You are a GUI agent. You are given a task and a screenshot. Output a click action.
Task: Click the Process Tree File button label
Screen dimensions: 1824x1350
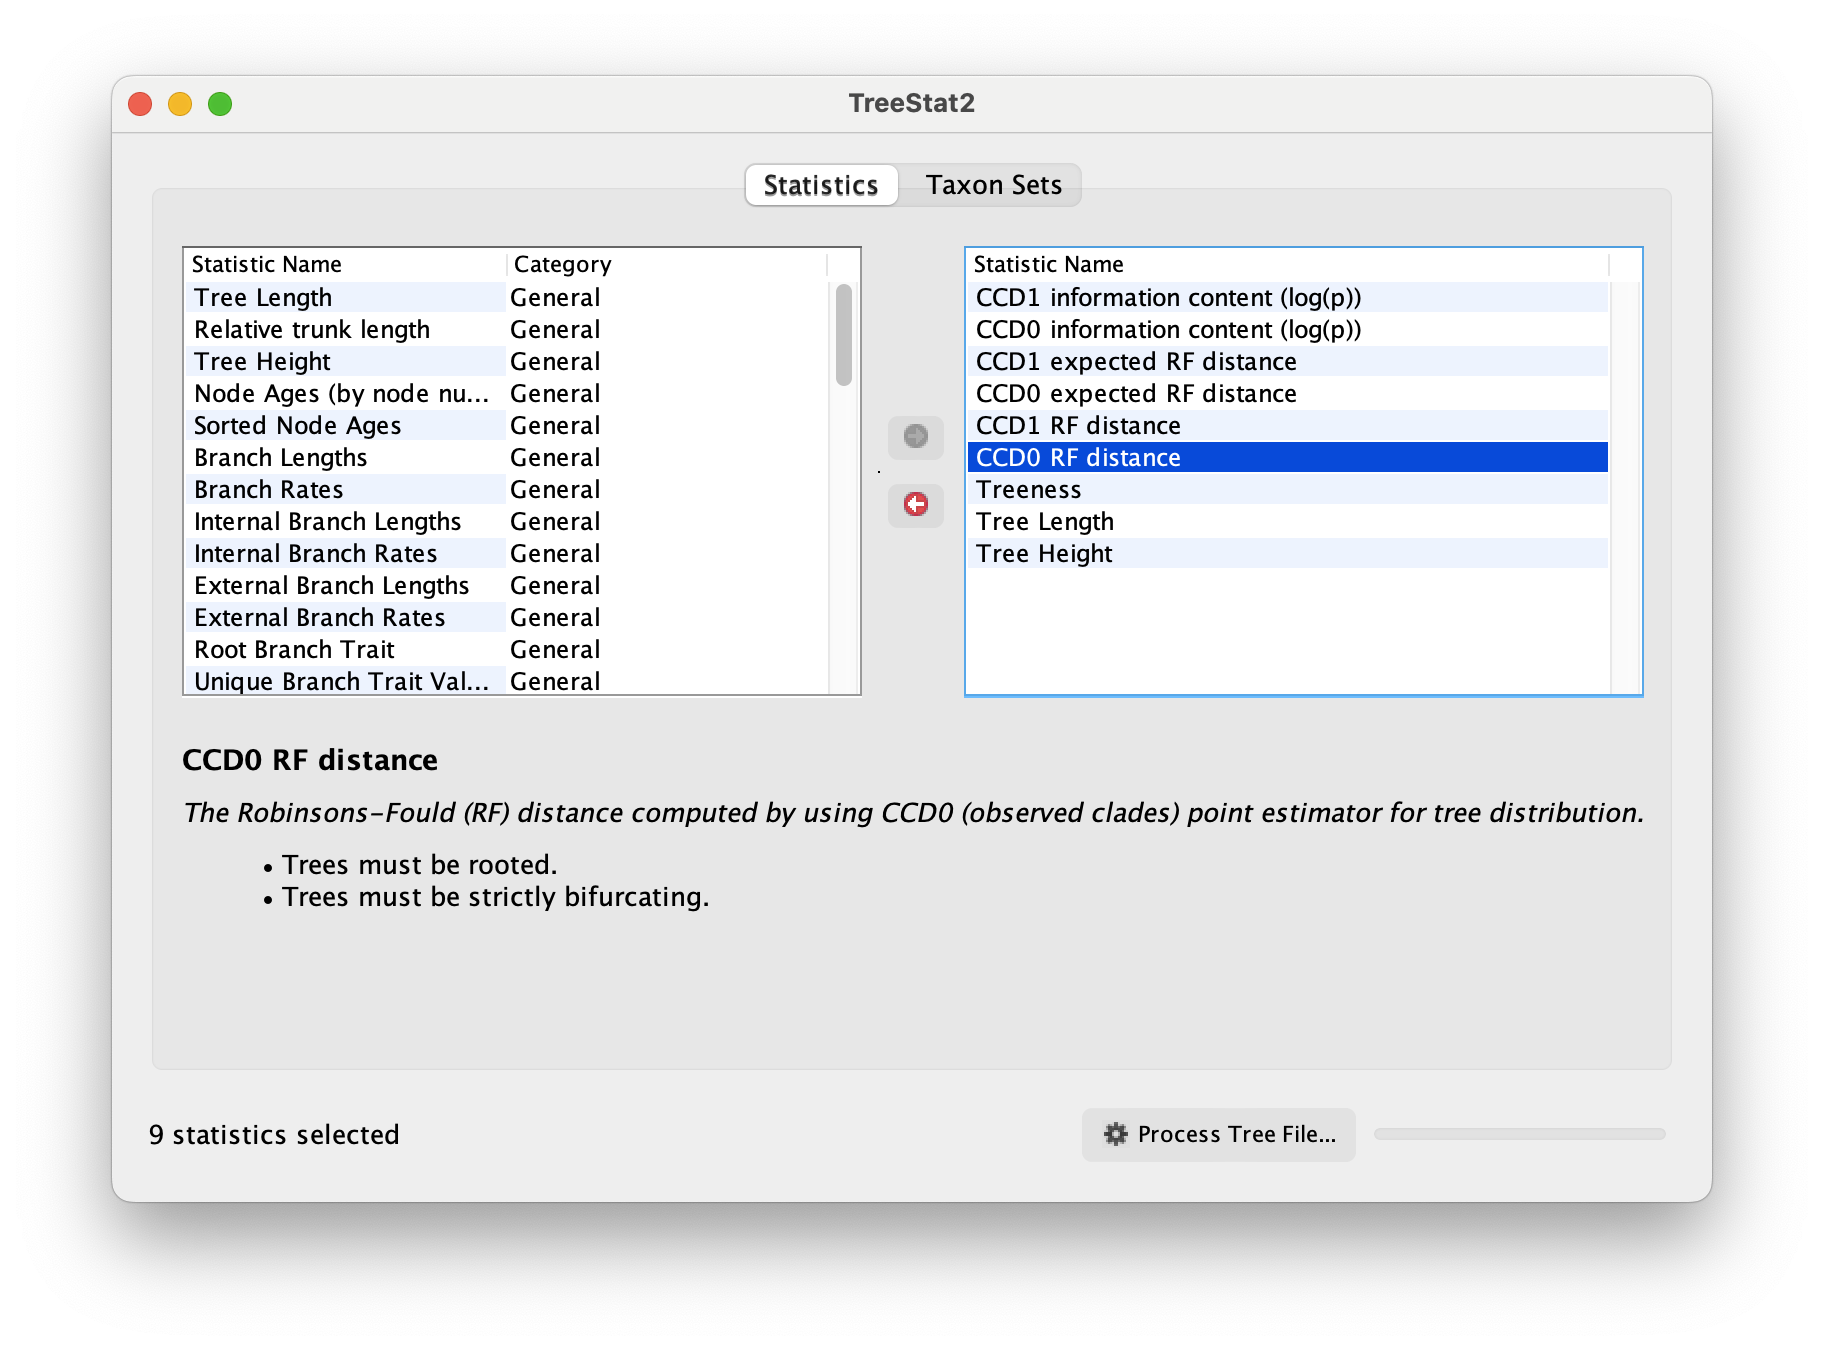click(x=1236, y=1134)
